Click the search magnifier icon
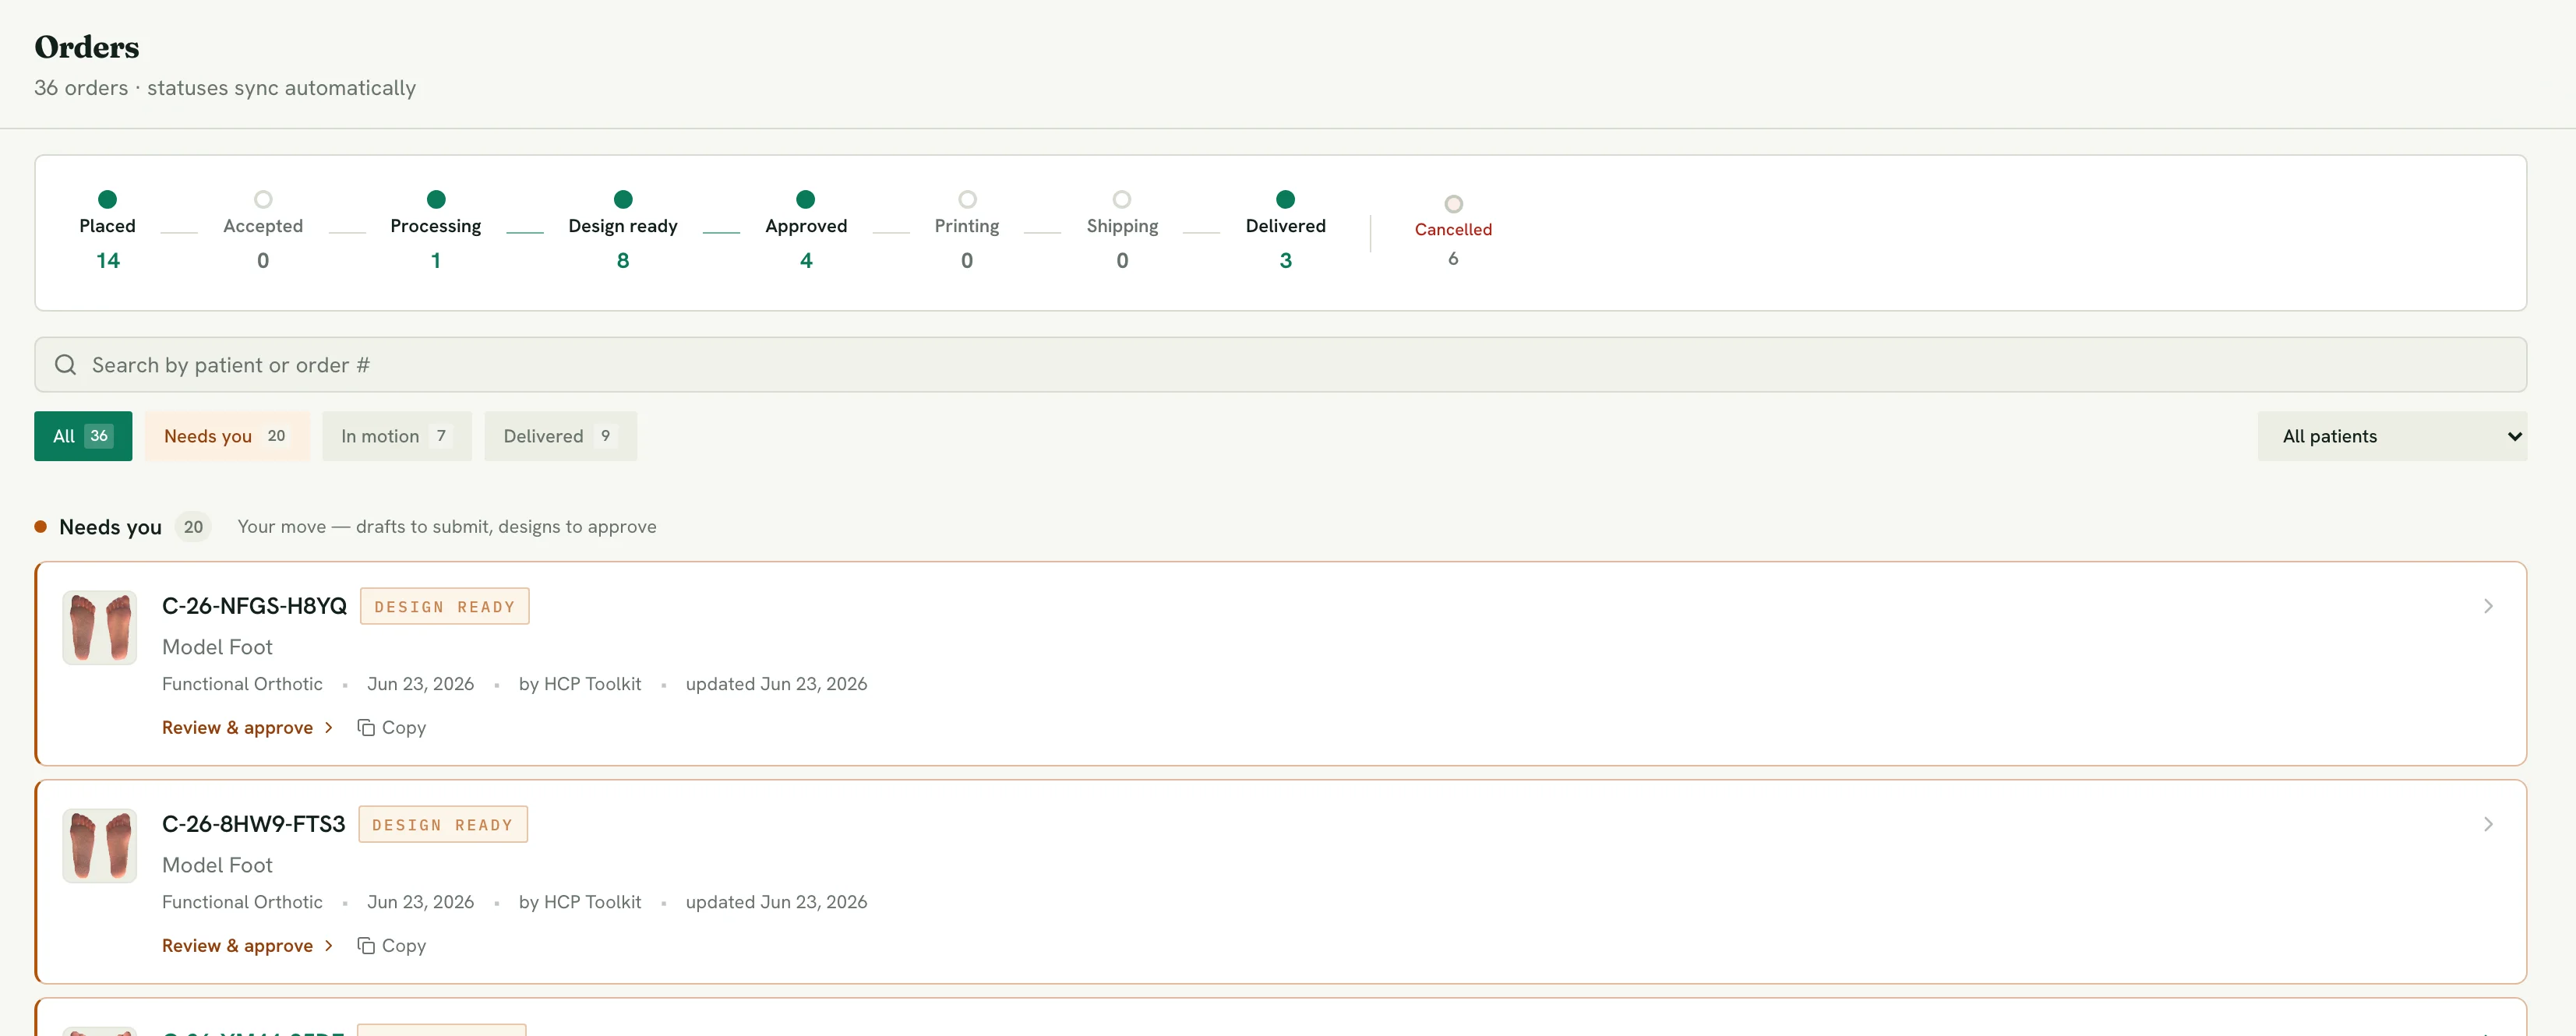This screenshot has width=2576, height=1036. [65, 365]
